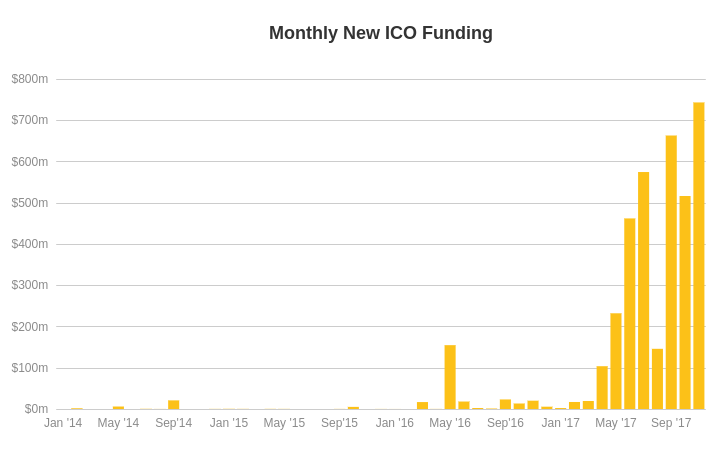Select the tallest bar at far right

pos(699,256)
